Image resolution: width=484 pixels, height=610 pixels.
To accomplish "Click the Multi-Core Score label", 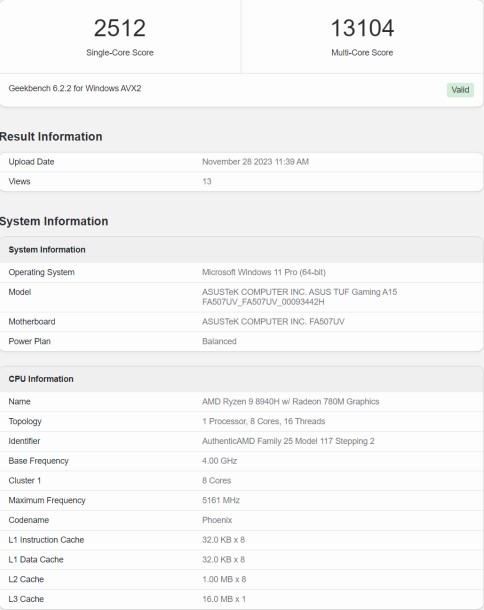I will click(362, 53).
